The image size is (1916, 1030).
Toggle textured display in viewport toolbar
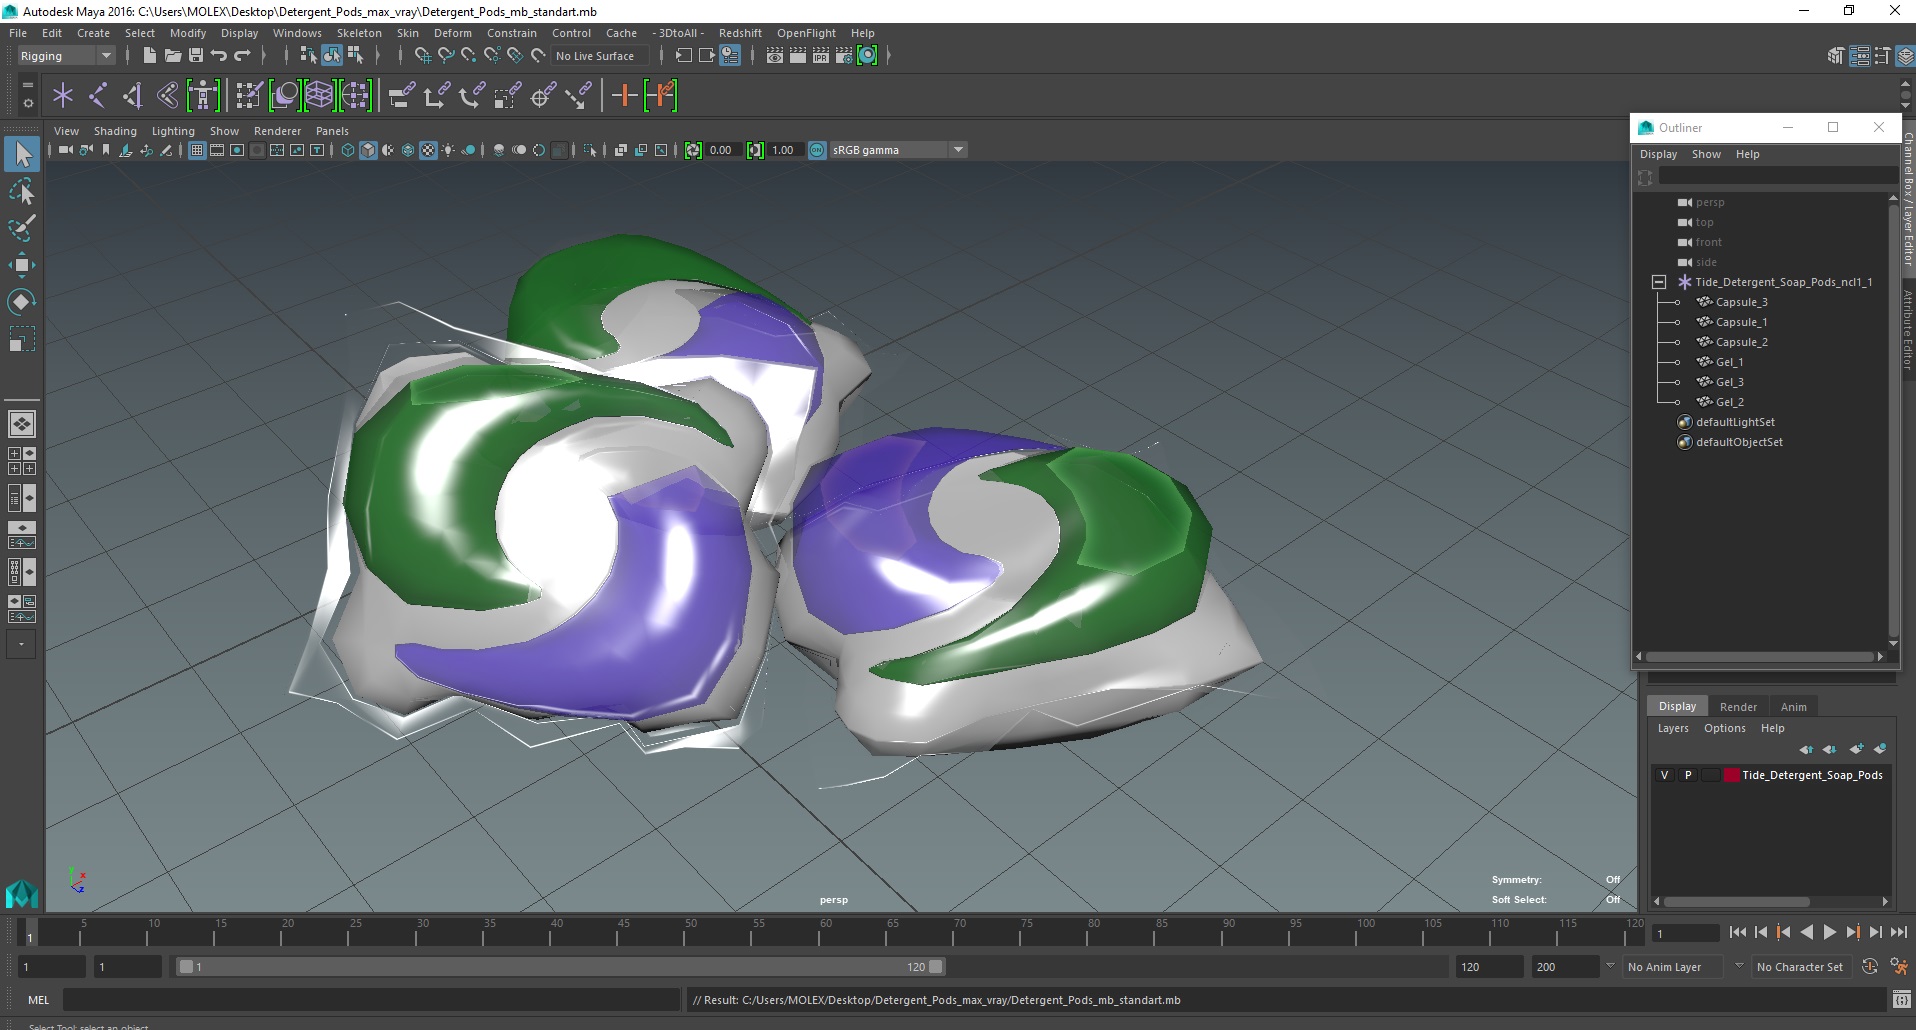point(428,150)
